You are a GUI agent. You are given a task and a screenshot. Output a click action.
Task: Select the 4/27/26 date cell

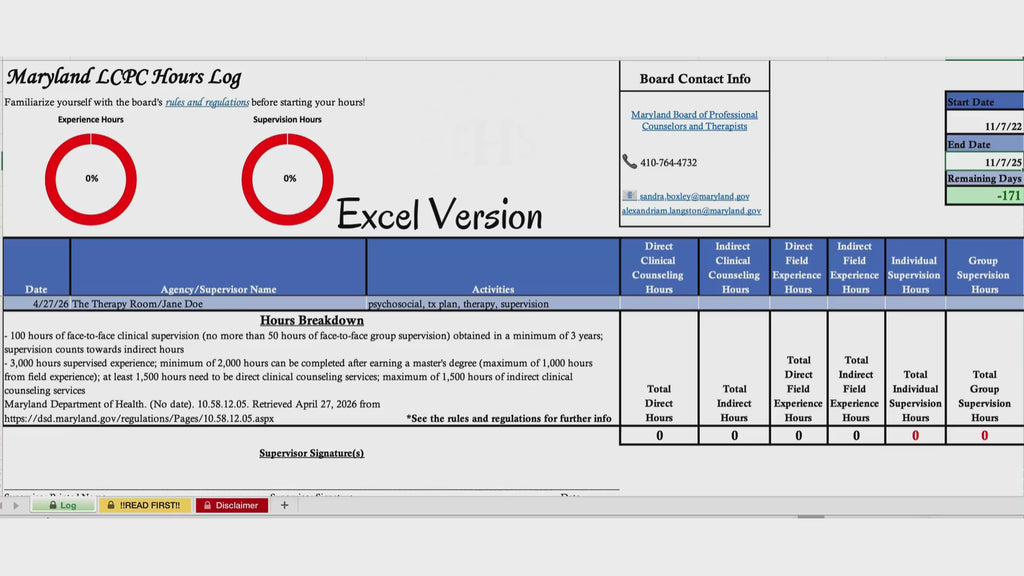tap(36, 303)
